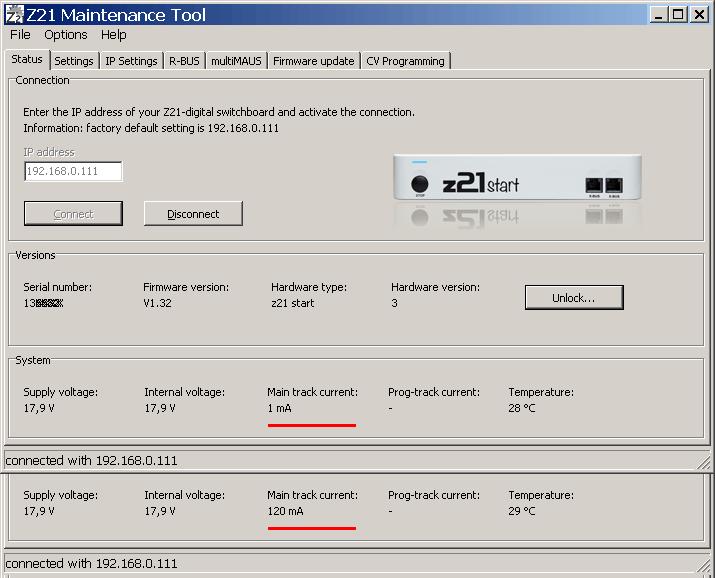715x578 pixels.
Task: Click the main track current value 1 mA
Action: (x=280, y=408)
